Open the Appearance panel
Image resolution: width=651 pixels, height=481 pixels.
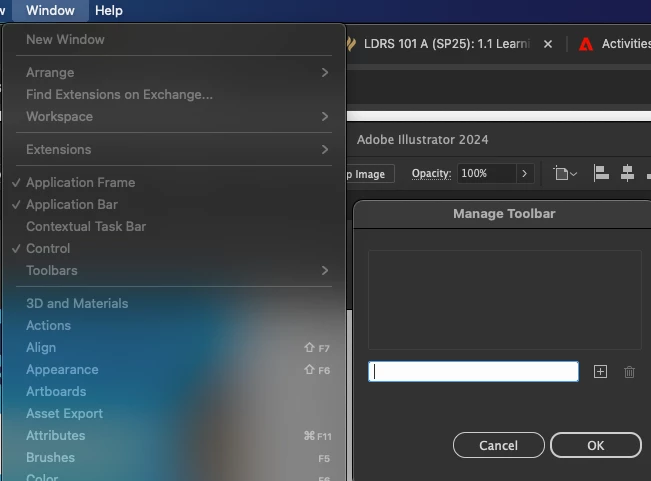(174, 369)
